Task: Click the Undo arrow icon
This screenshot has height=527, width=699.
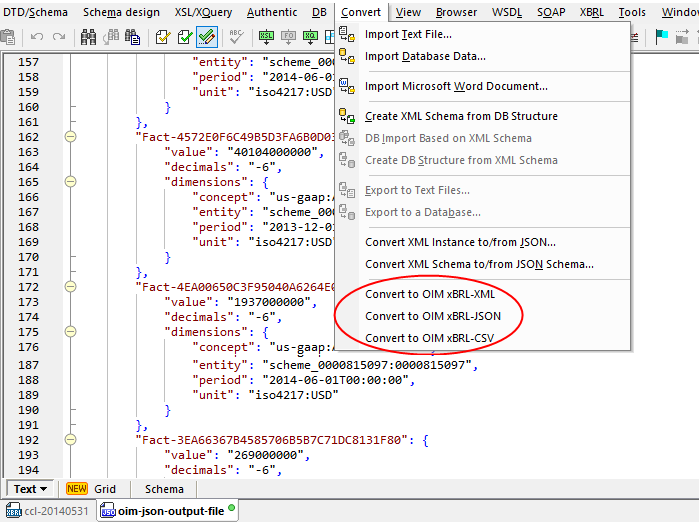Action: coord(36,37)
